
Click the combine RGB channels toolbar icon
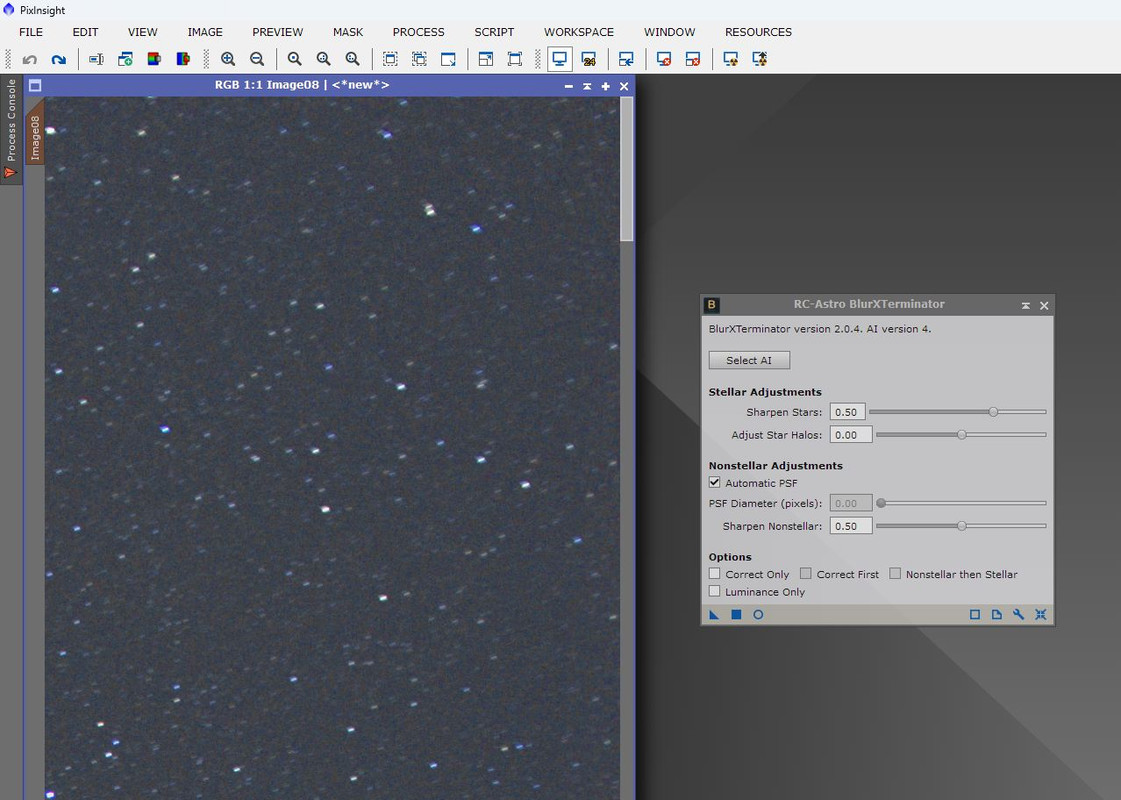tap(183, 59)
